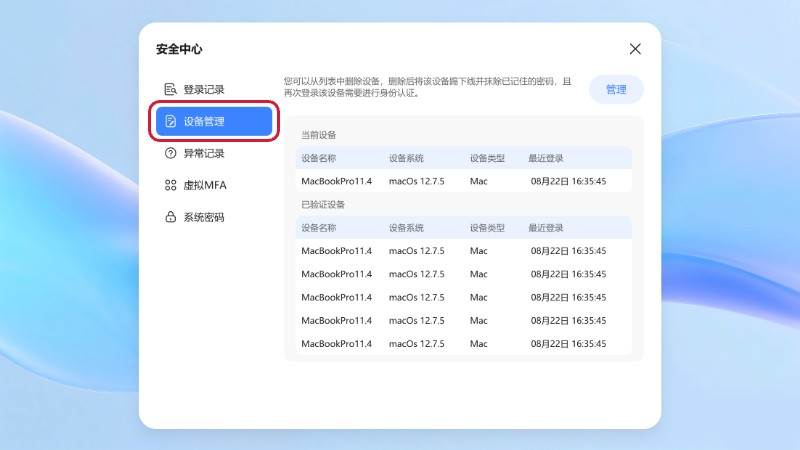Click the 设备管理 document icon

171,121
